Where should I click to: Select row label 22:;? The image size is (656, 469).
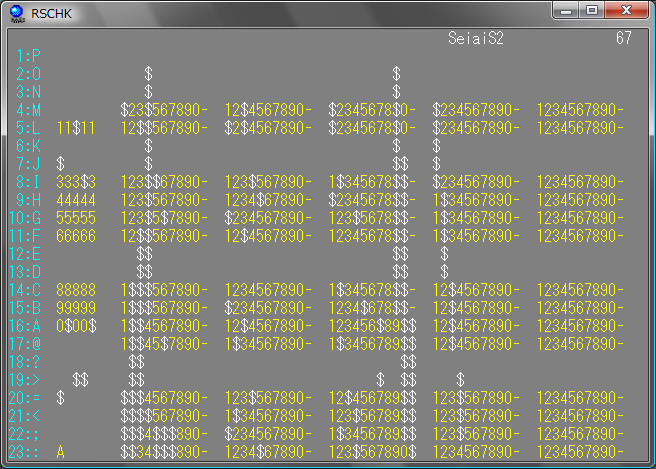coord(25,433)
